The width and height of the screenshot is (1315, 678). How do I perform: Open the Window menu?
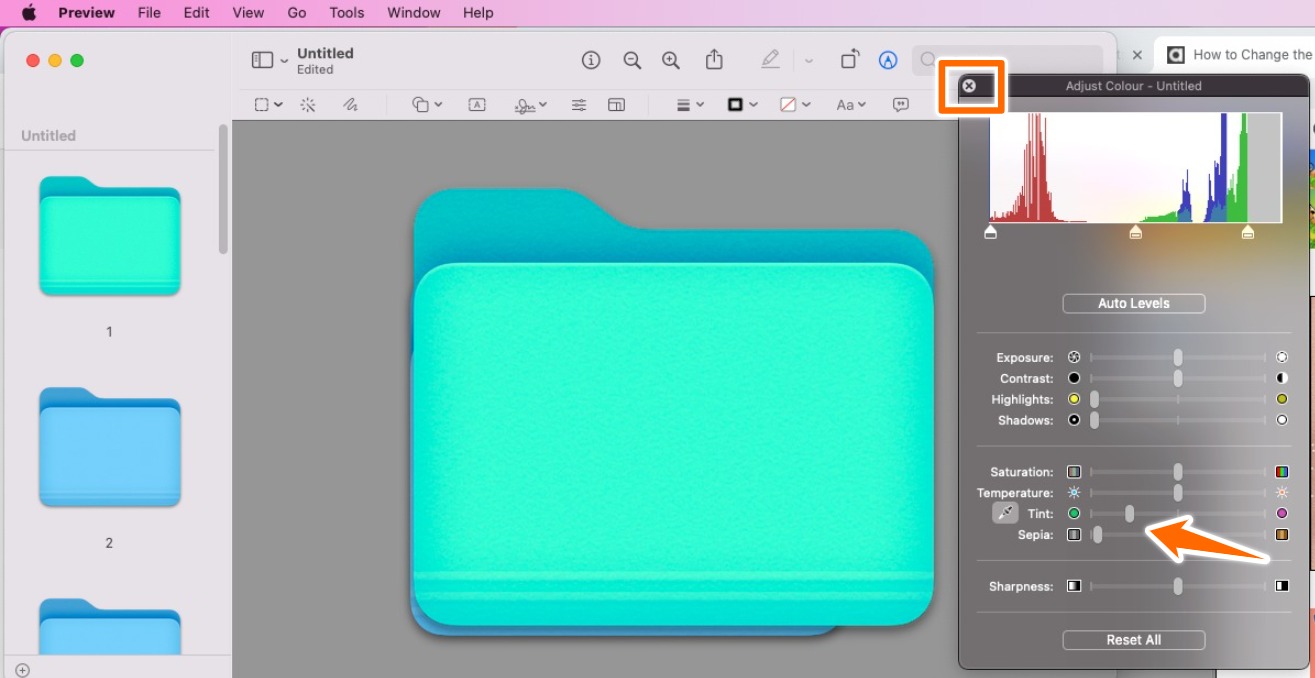tap(414, 13)
